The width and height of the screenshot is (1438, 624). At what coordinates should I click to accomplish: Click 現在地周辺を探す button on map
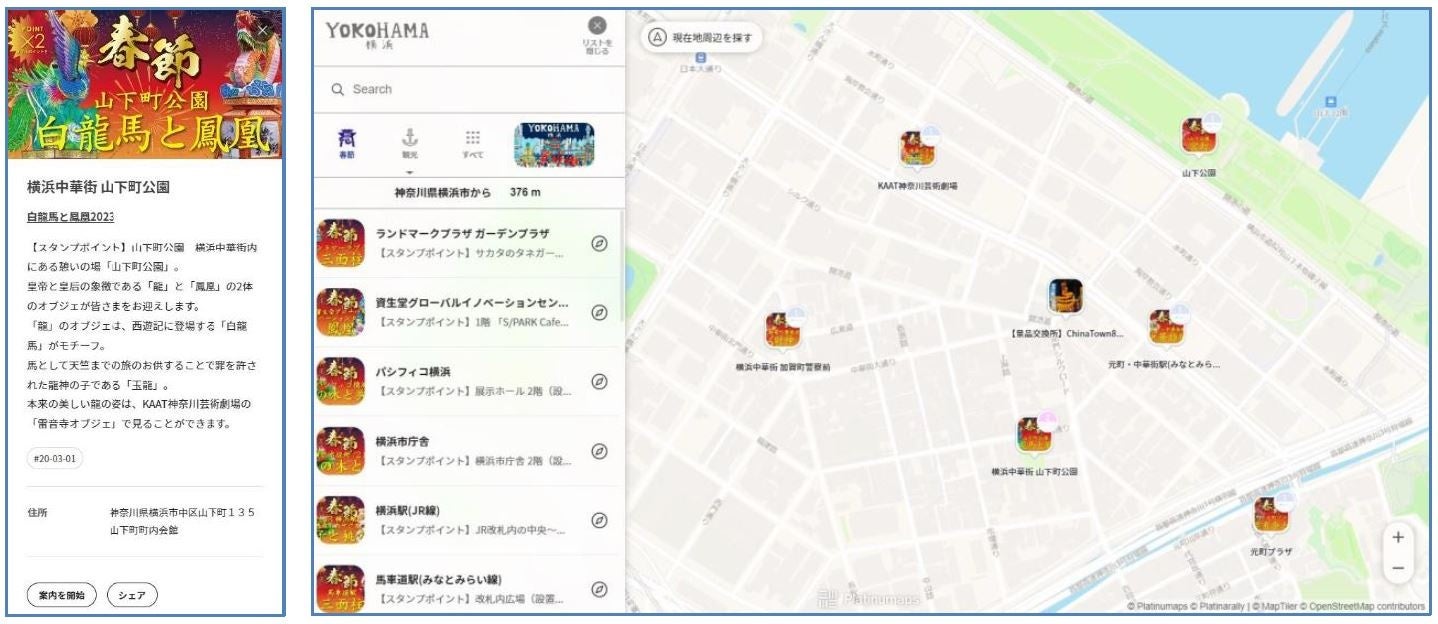[x=701, y=38]
